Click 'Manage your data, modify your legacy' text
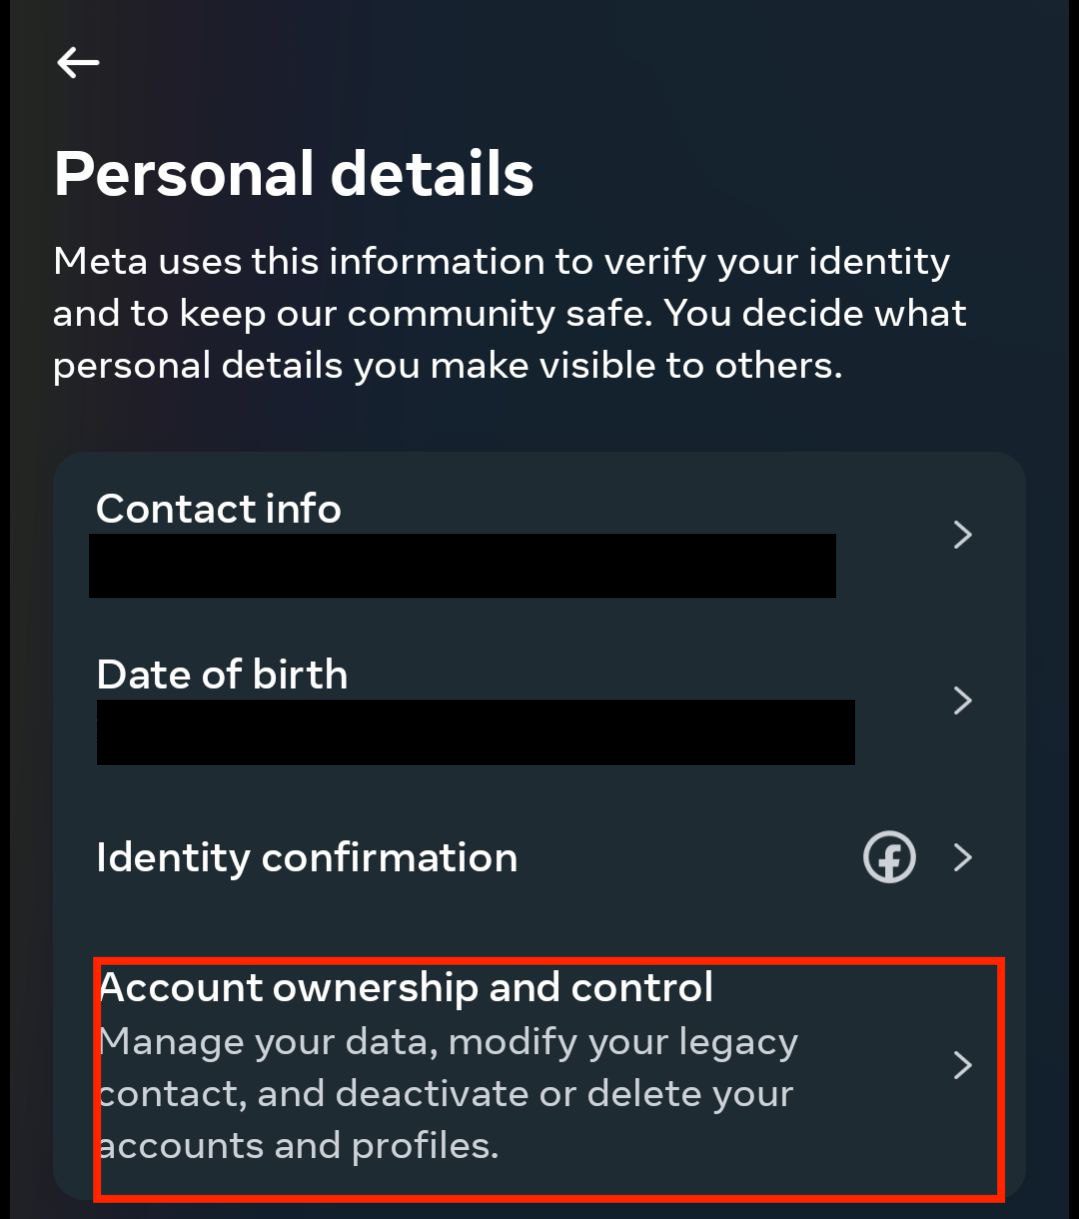 pos(448,1042)
